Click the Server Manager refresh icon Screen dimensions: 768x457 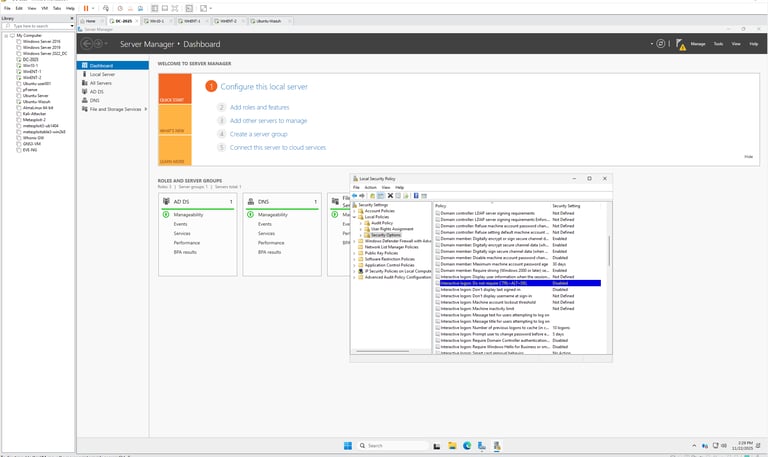660,44
